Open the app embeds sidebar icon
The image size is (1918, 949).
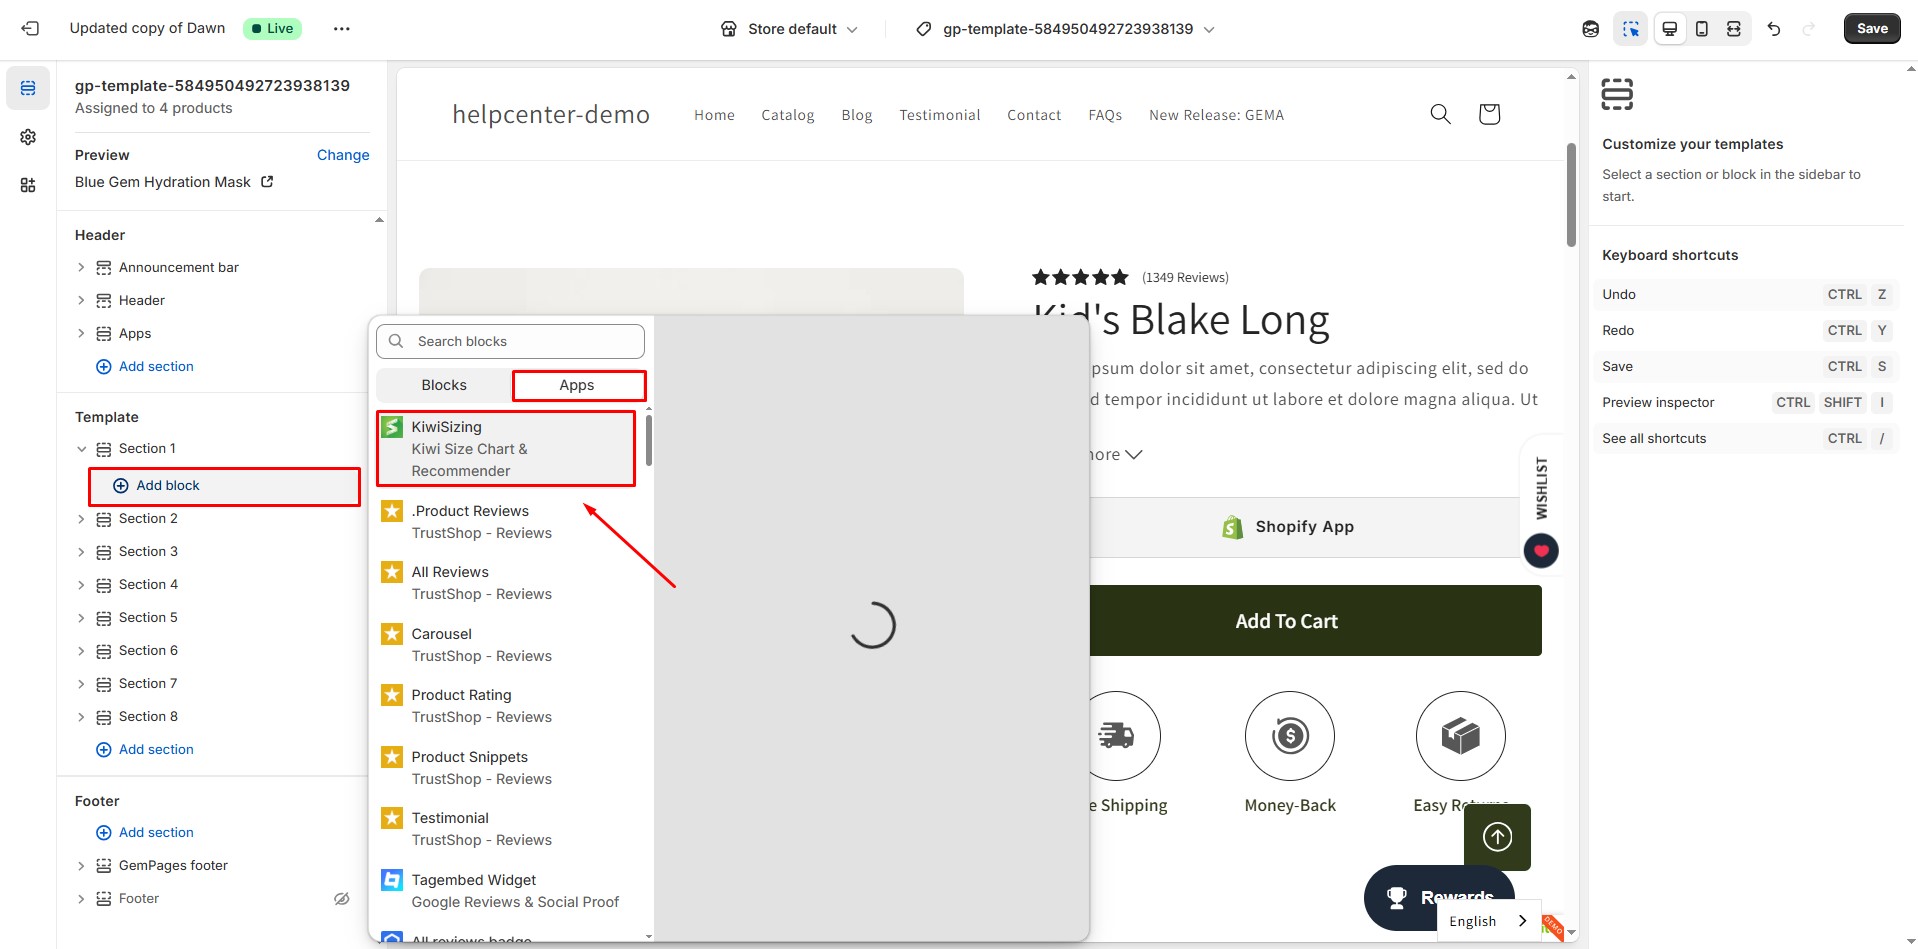[28, 185]
